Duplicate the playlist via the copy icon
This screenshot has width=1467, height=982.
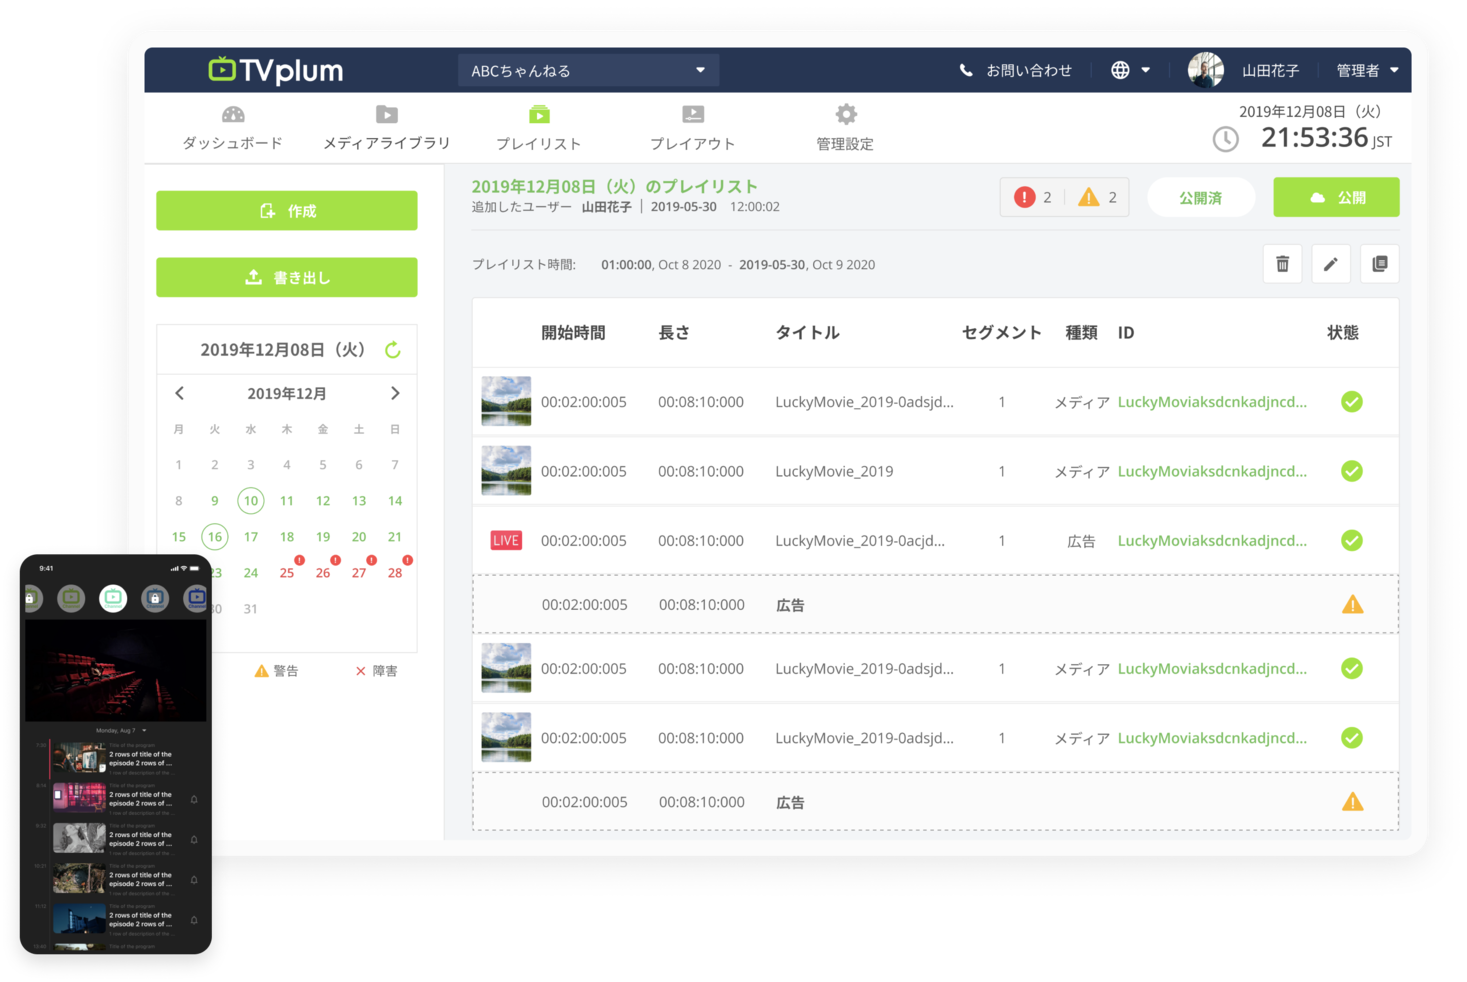pyautogui.click(x=1380, y=264)
